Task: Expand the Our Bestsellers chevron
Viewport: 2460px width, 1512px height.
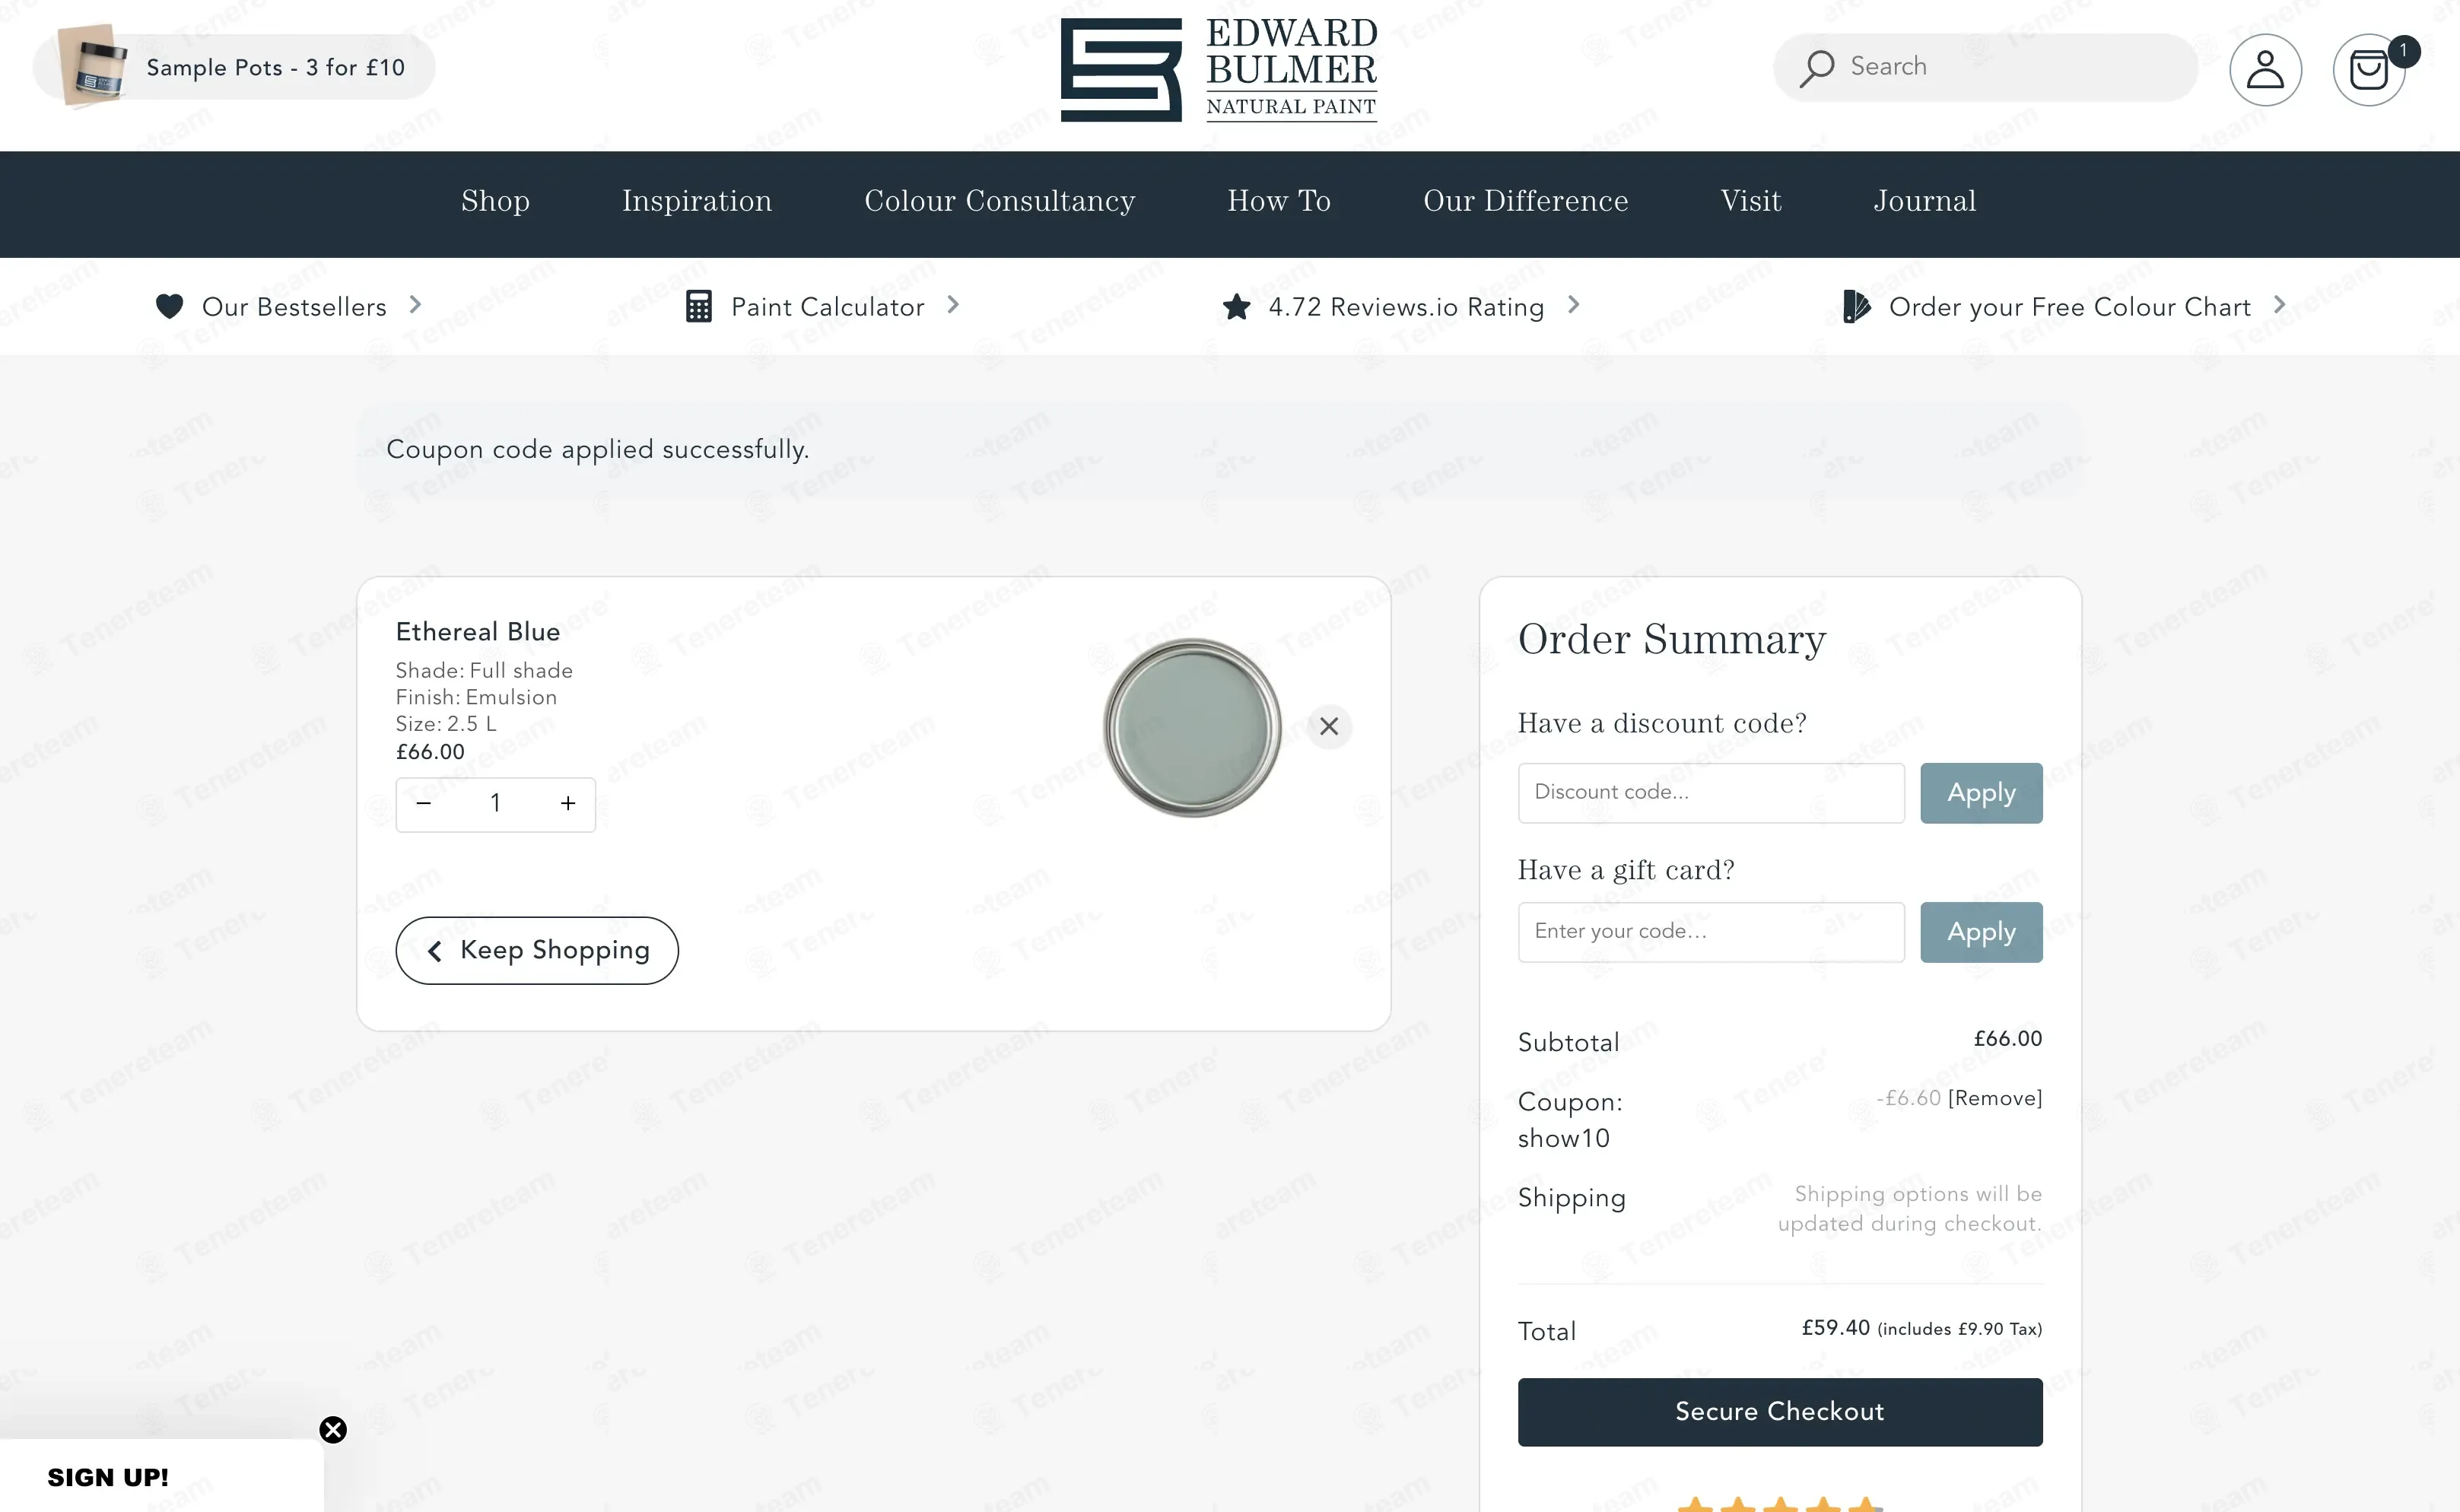Action: click(x=415, y=304)
